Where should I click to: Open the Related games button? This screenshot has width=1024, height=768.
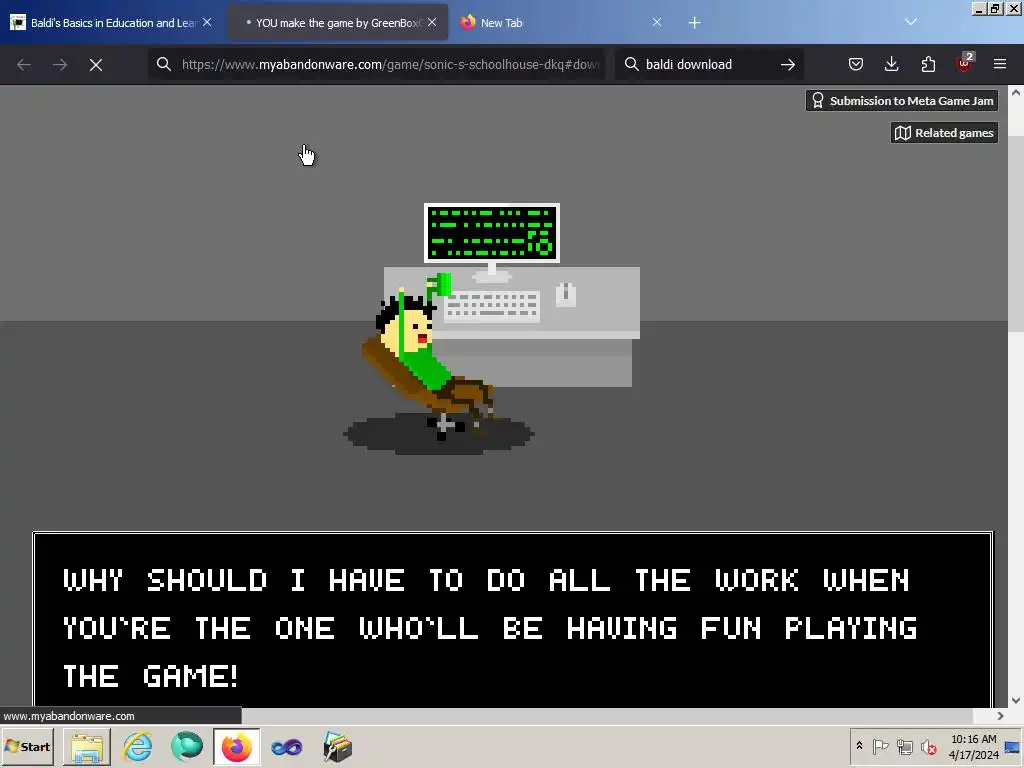pos(944,133)
